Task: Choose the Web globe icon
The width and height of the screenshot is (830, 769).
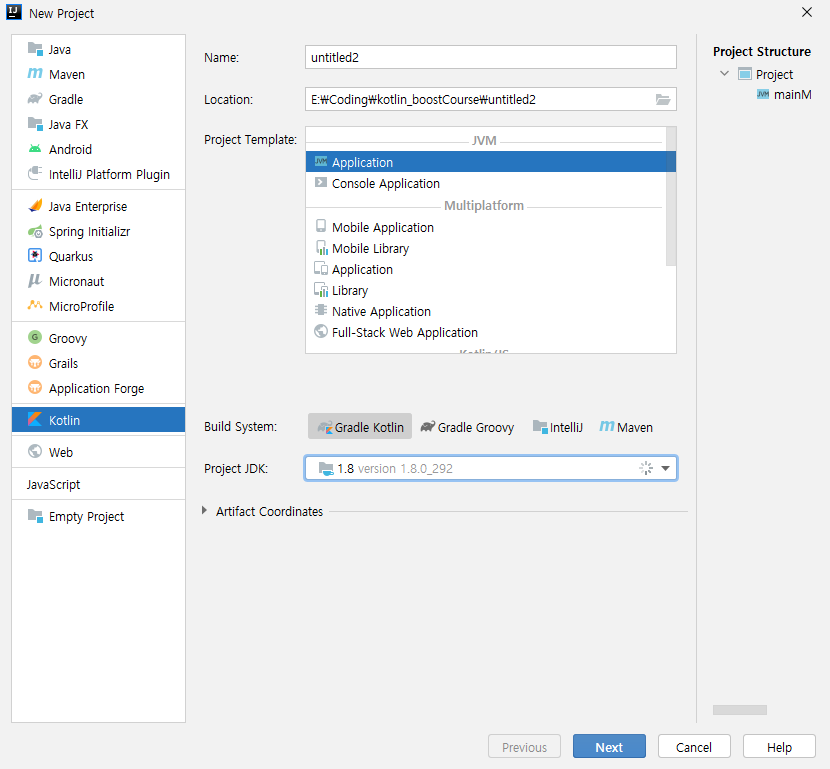Action: coord(35,451)
